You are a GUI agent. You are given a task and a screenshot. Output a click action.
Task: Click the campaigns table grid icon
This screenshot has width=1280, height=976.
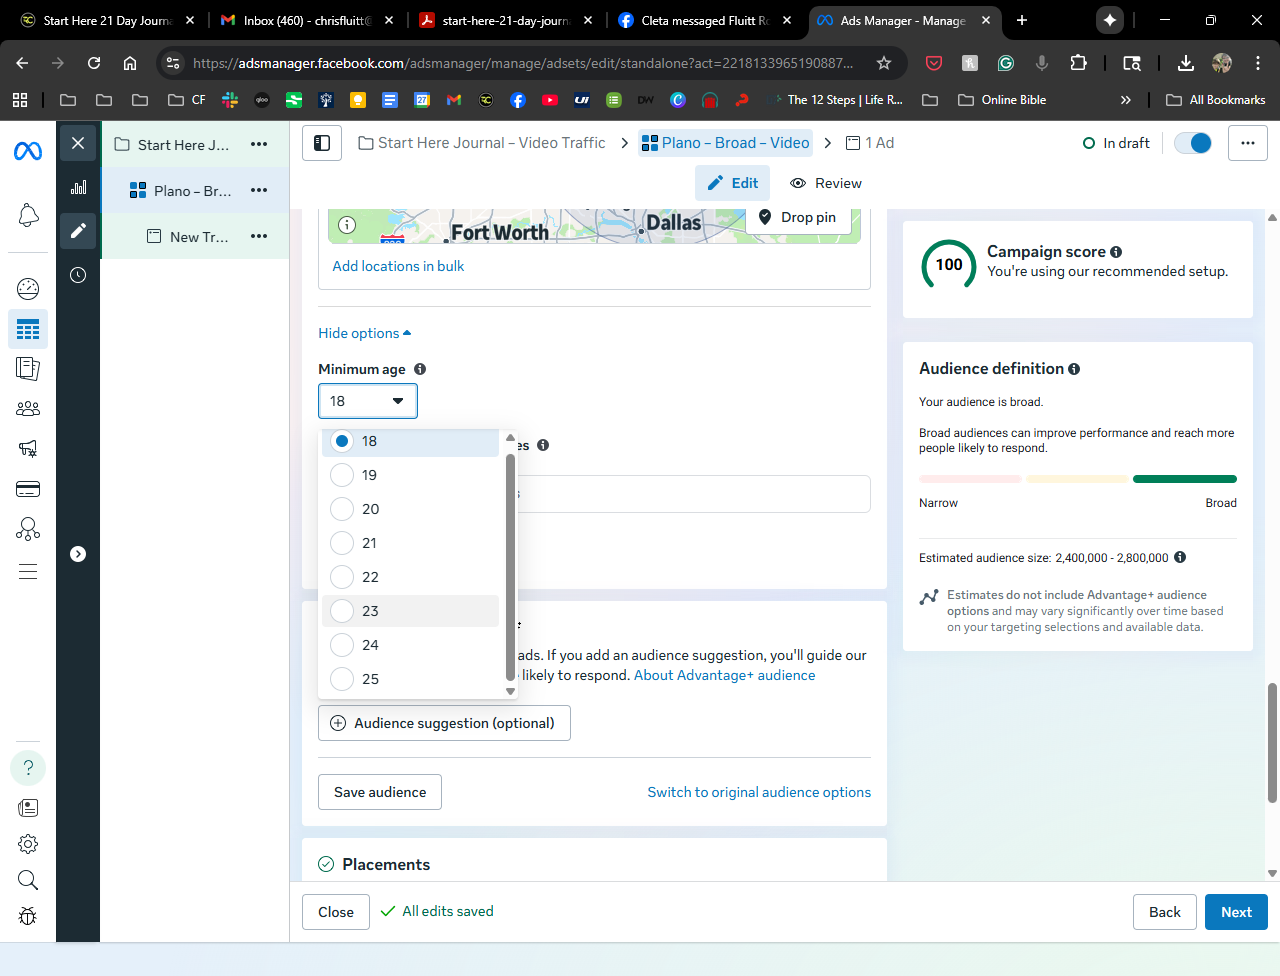click(x=28, y=329)
